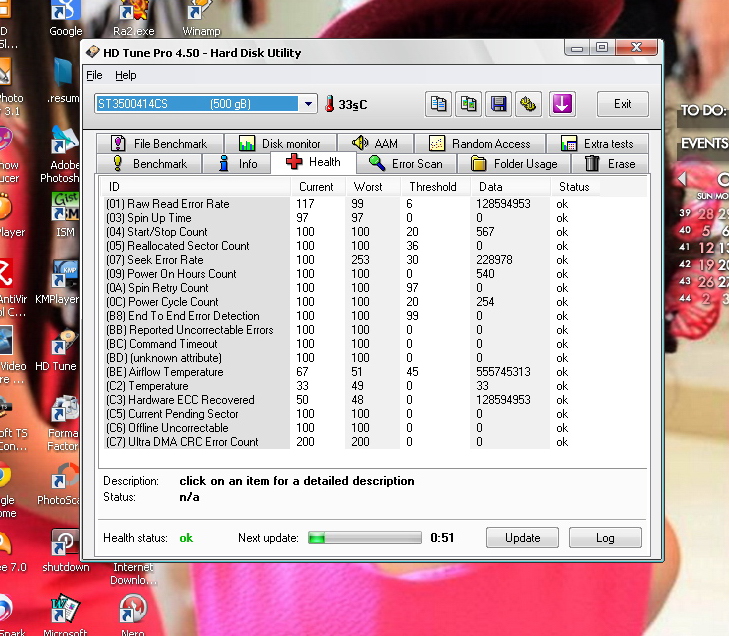Click the purple down arrow minimize-to-tray icon
Screen dimensions: 729x636
click(562, 104)
